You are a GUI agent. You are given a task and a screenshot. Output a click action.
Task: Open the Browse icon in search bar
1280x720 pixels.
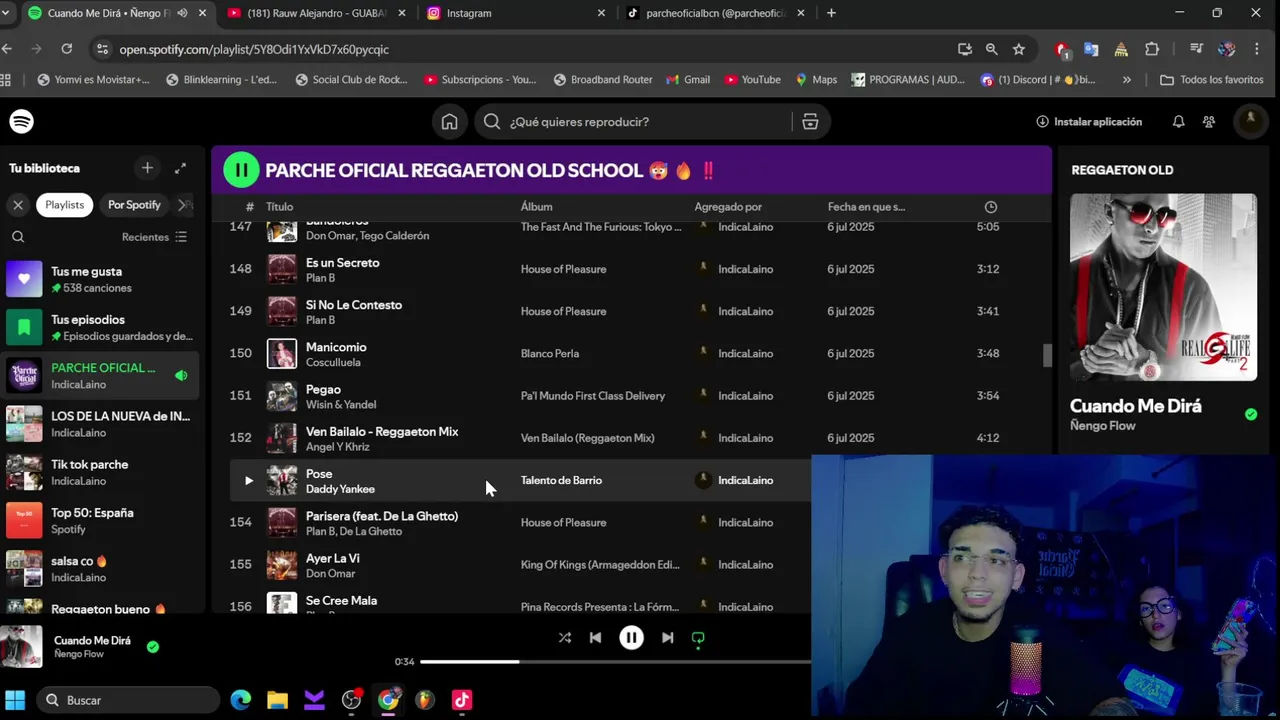[x=810, y=121]
